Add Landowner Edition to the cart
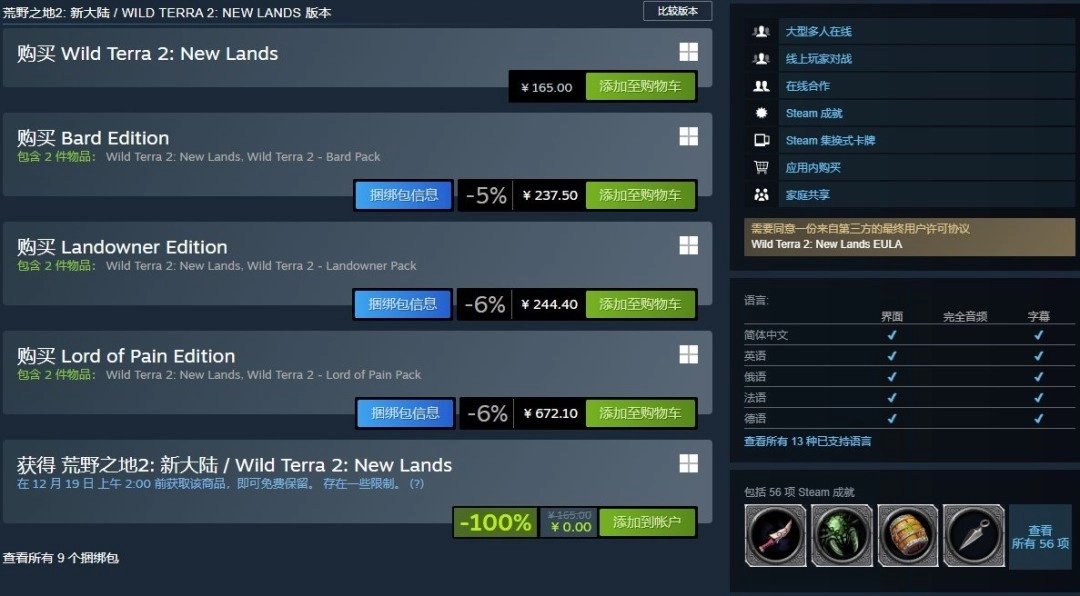 pos(641,304)
